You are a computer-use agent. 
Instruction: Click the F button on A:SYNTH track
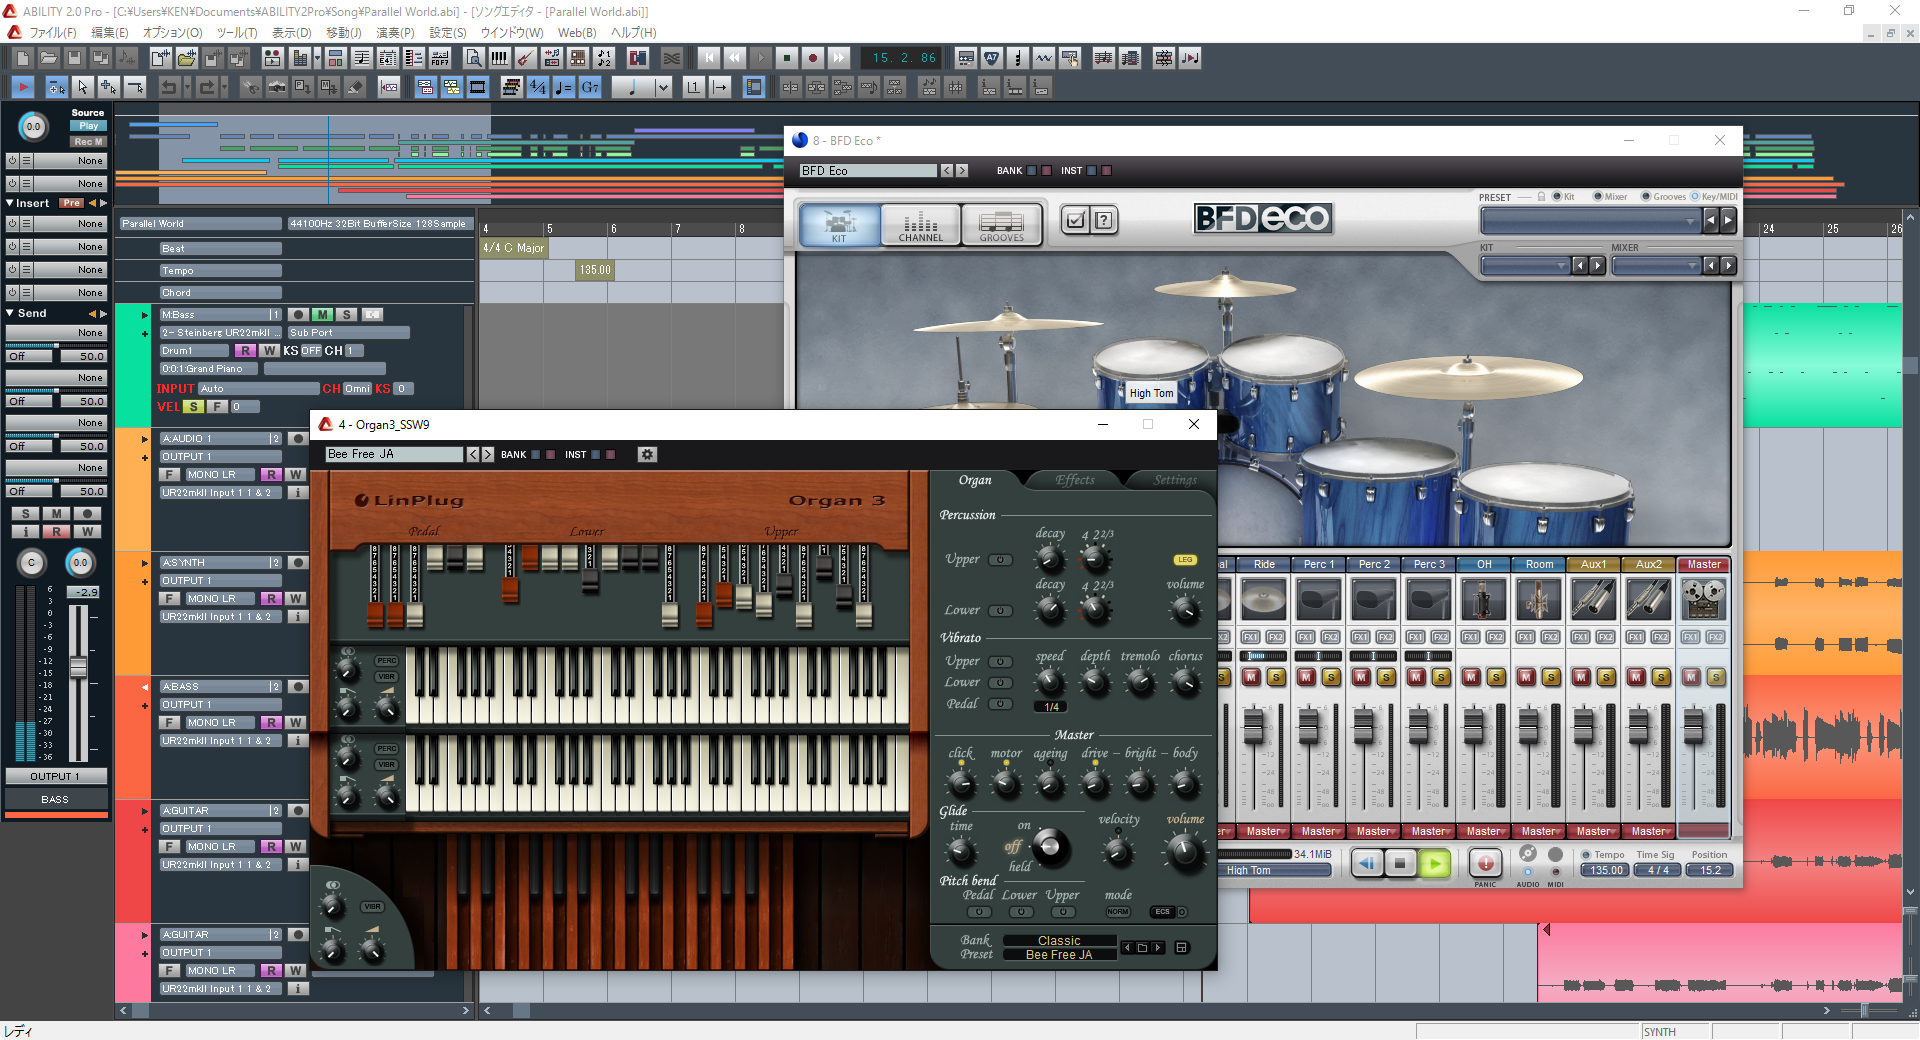point(170,599)
